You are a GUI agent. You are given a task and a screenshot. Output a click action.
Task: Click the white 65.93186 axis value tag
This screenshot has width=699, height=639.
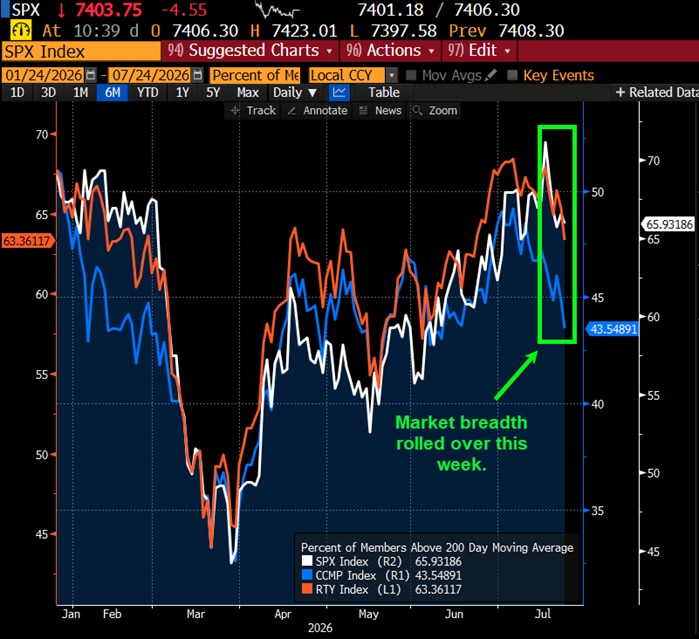click(x=668, y=224)
